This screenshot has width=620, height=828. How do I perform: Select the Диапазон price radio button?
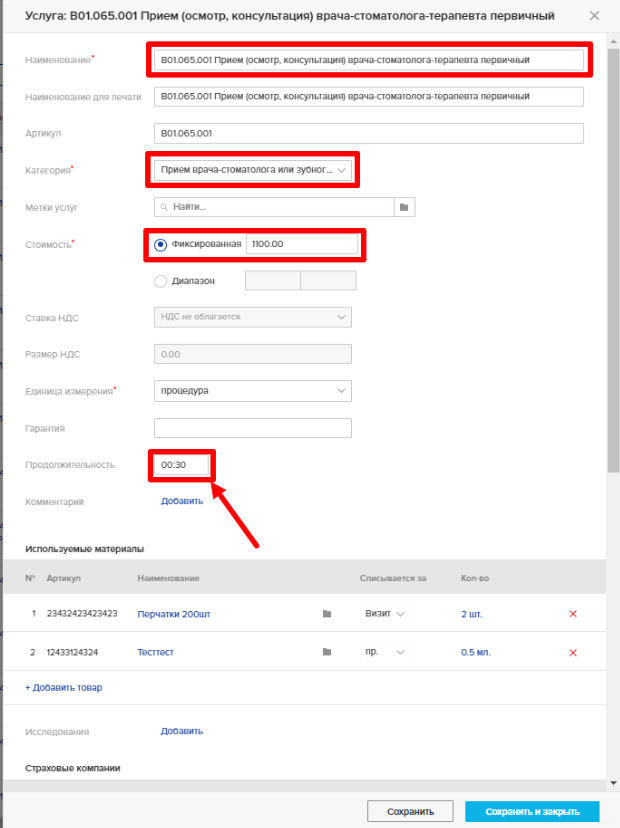point(161,281)
